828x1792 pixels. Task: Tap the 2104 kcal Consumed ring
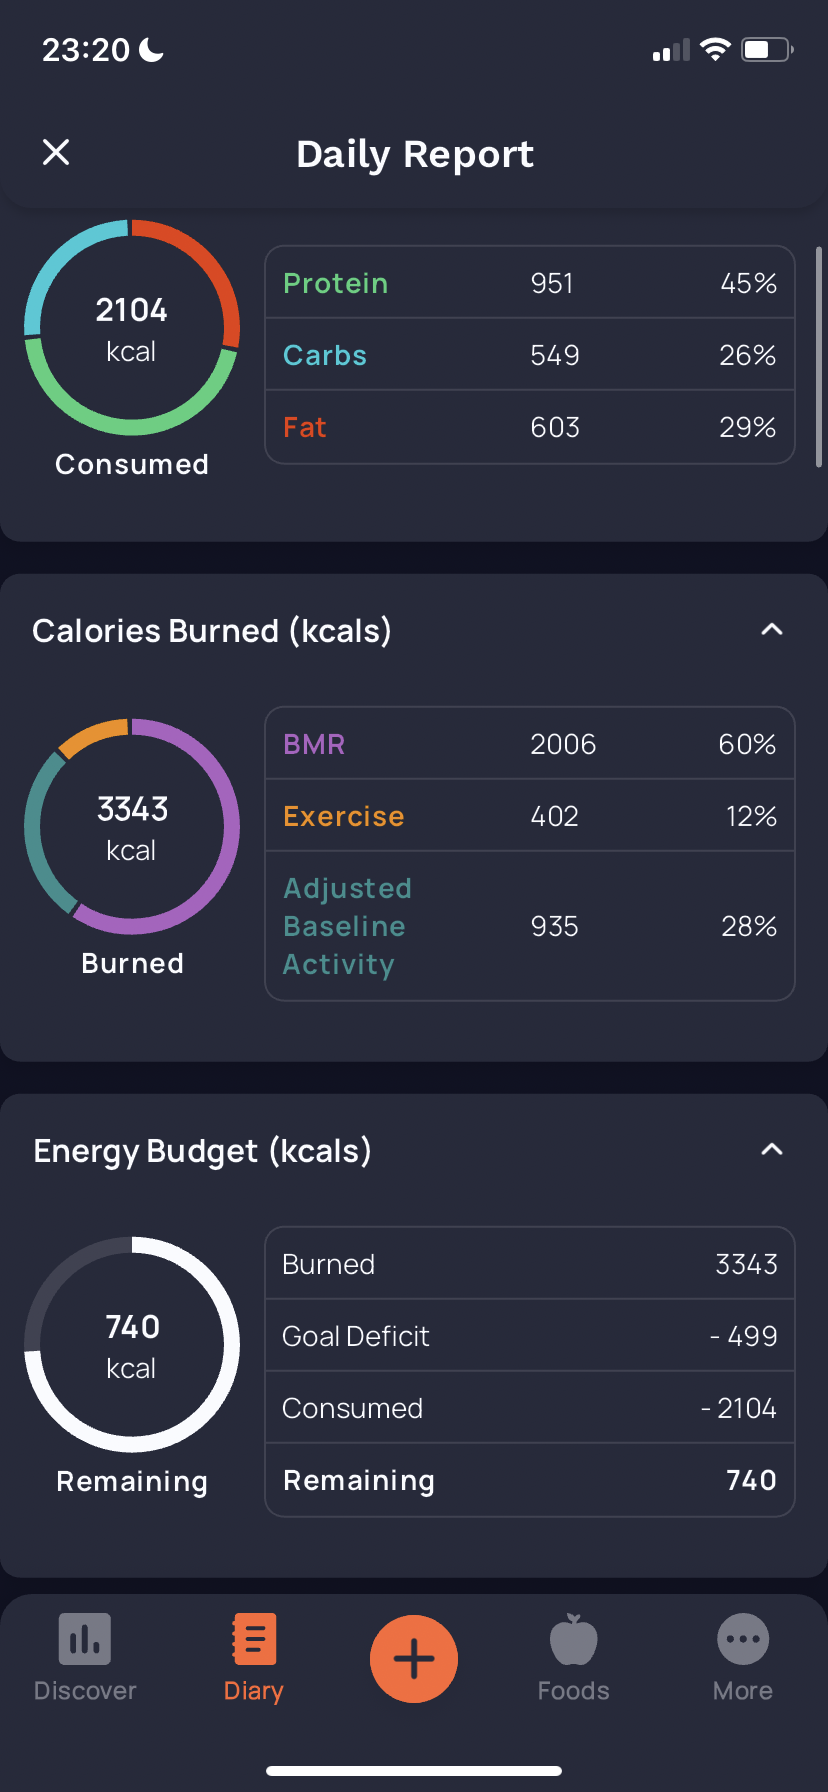click(132, 328)
